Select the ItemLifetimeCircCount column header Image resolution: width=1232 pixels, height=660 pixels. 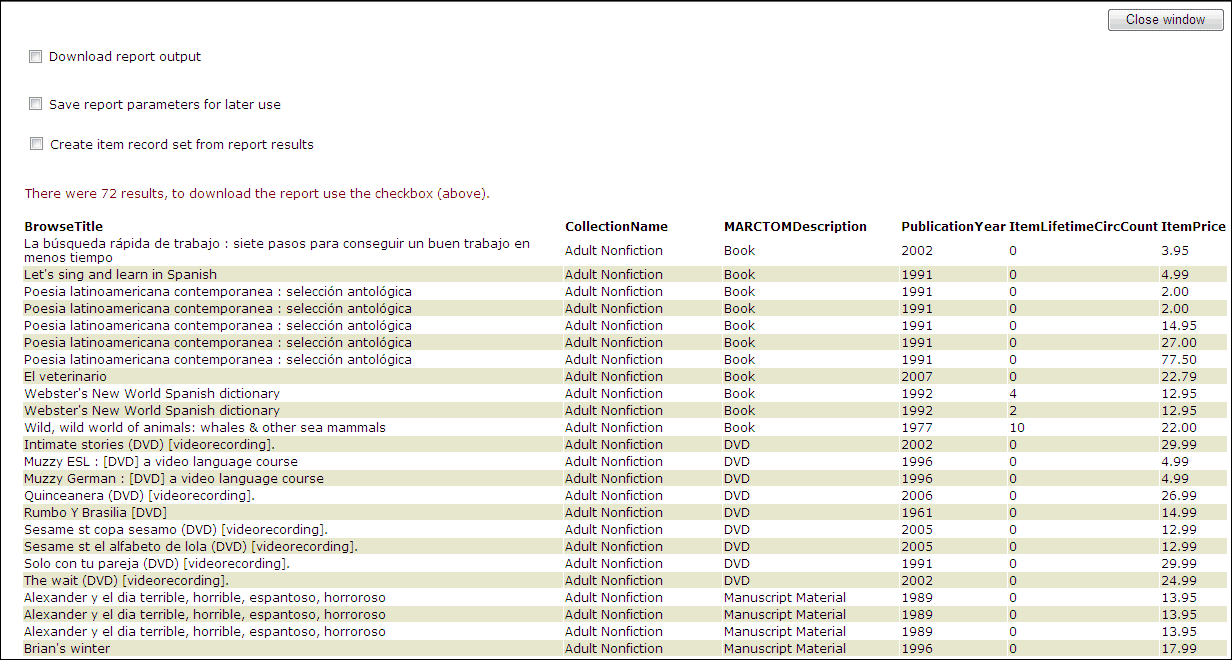point(1083,227)
